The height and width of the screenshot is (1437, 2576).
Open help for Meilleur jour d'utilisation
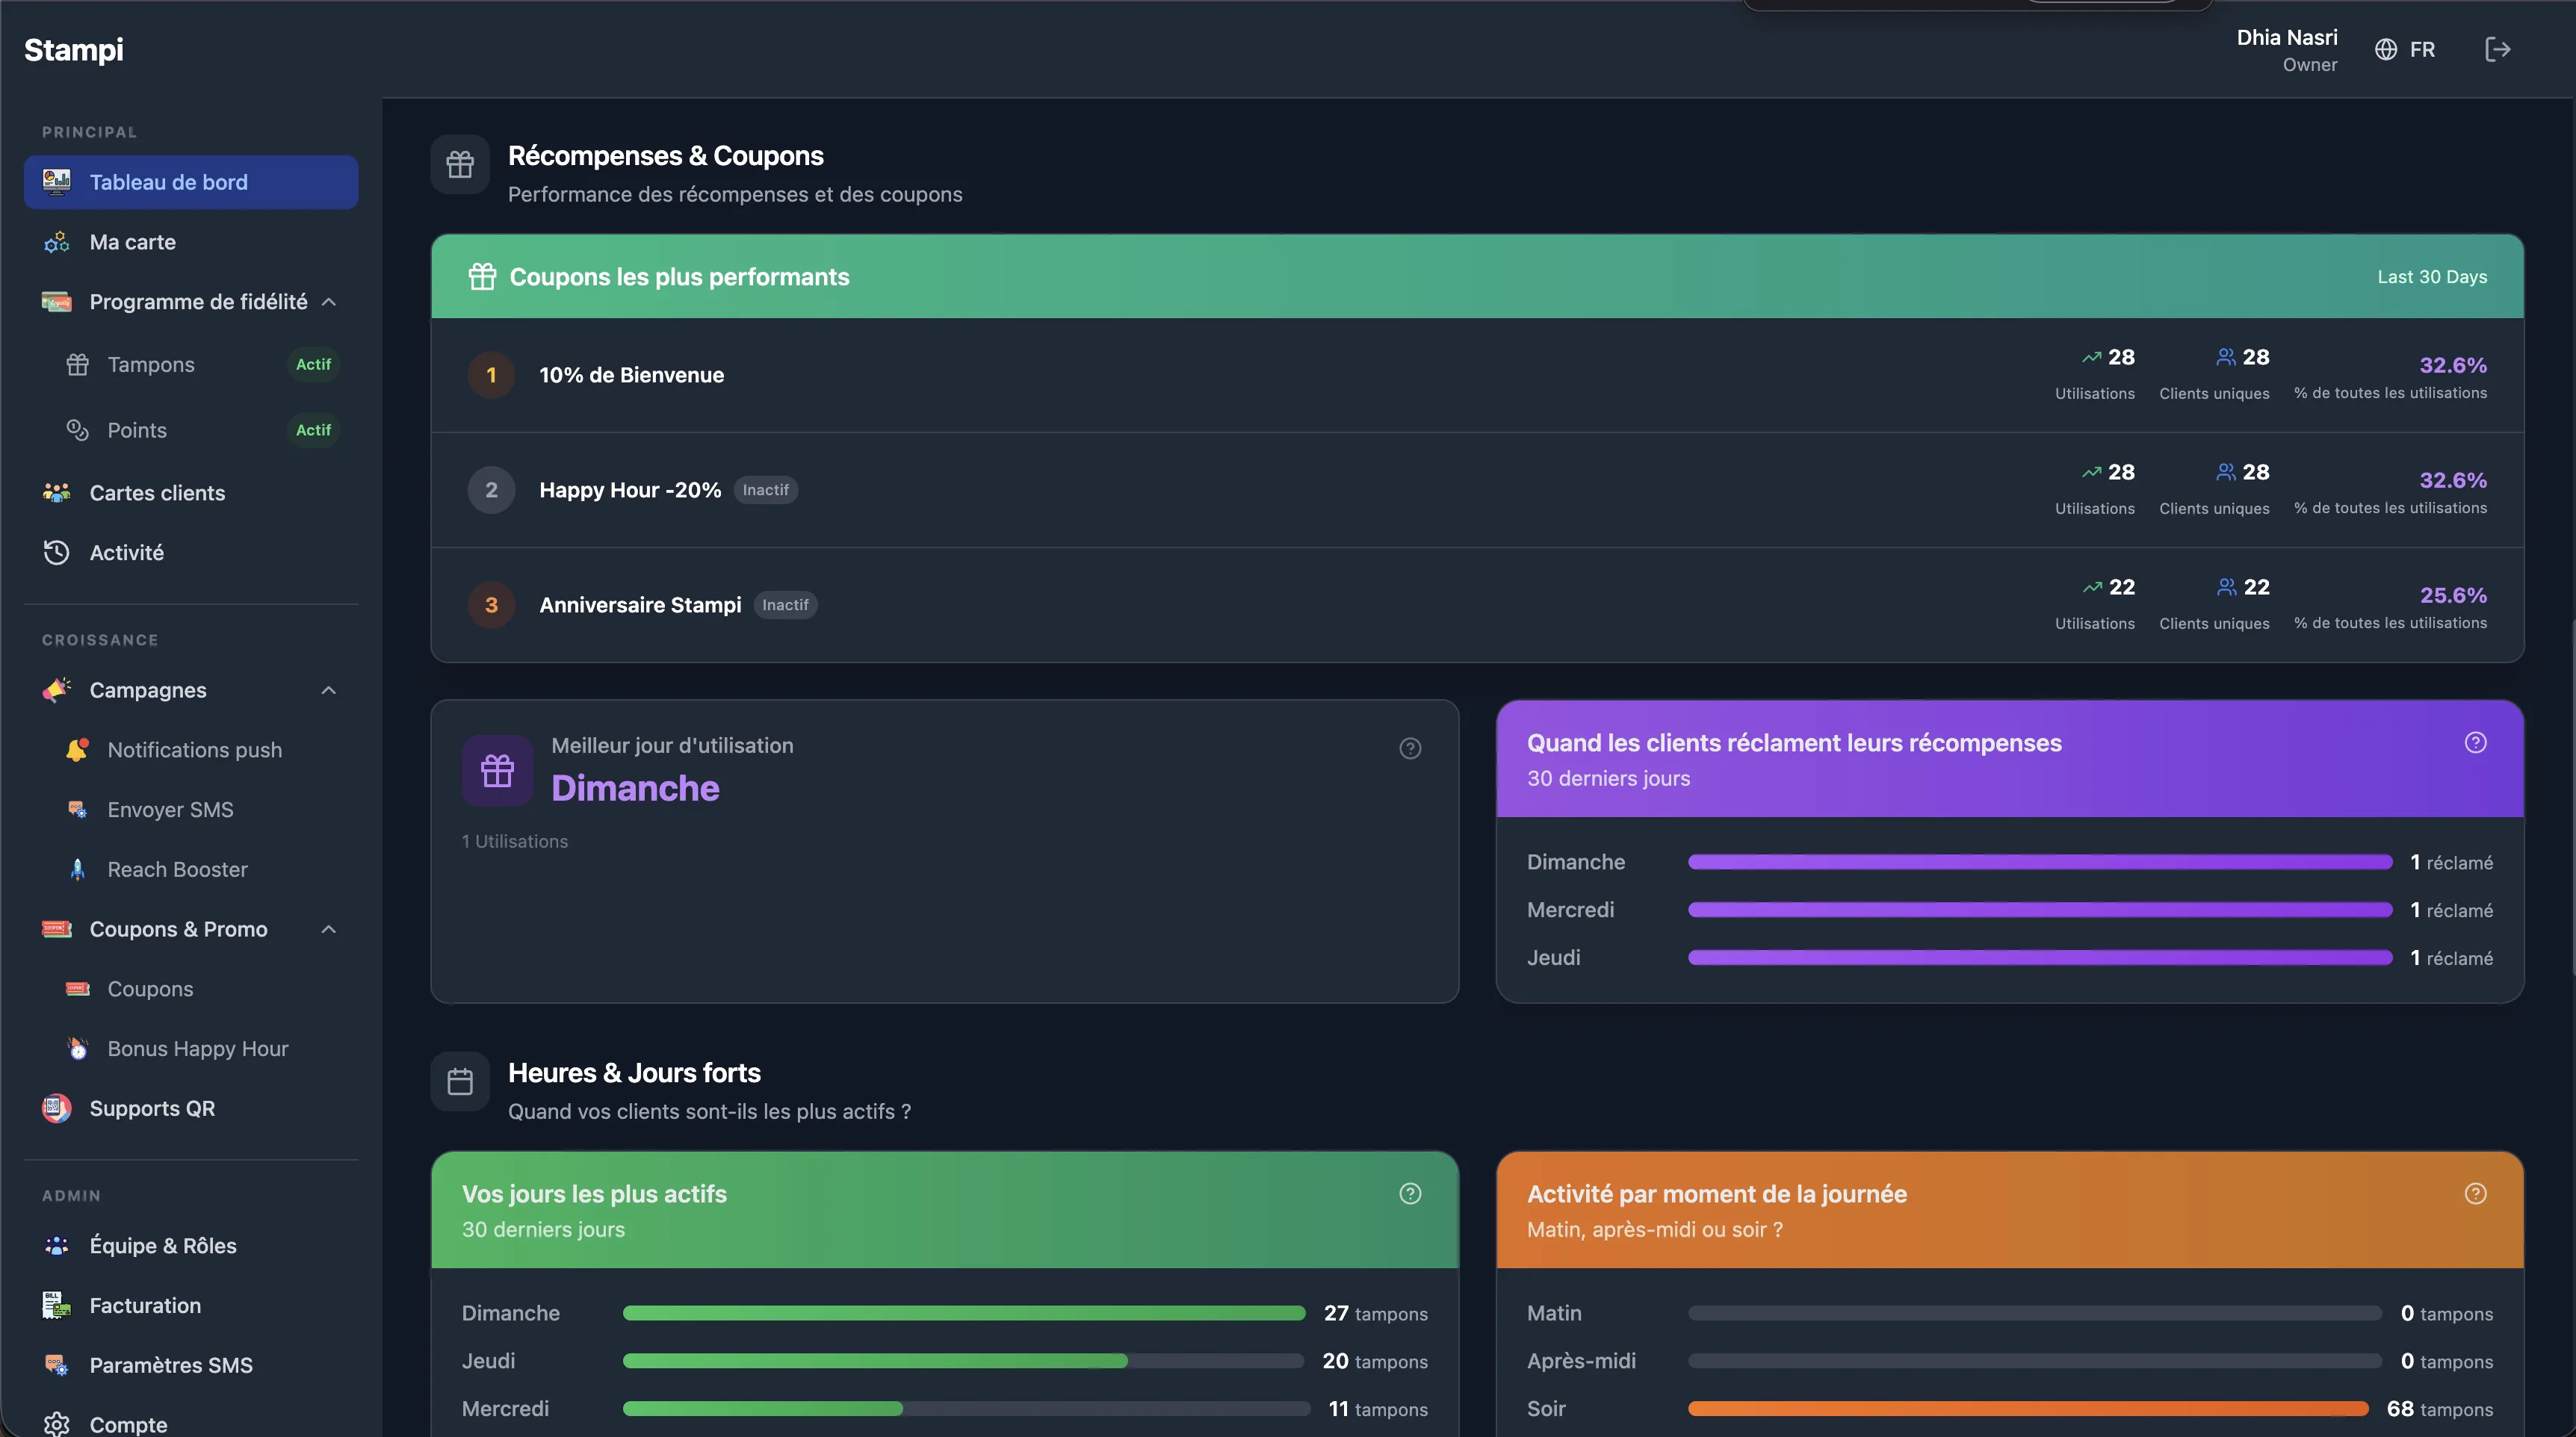click(x=1410, y=748)
